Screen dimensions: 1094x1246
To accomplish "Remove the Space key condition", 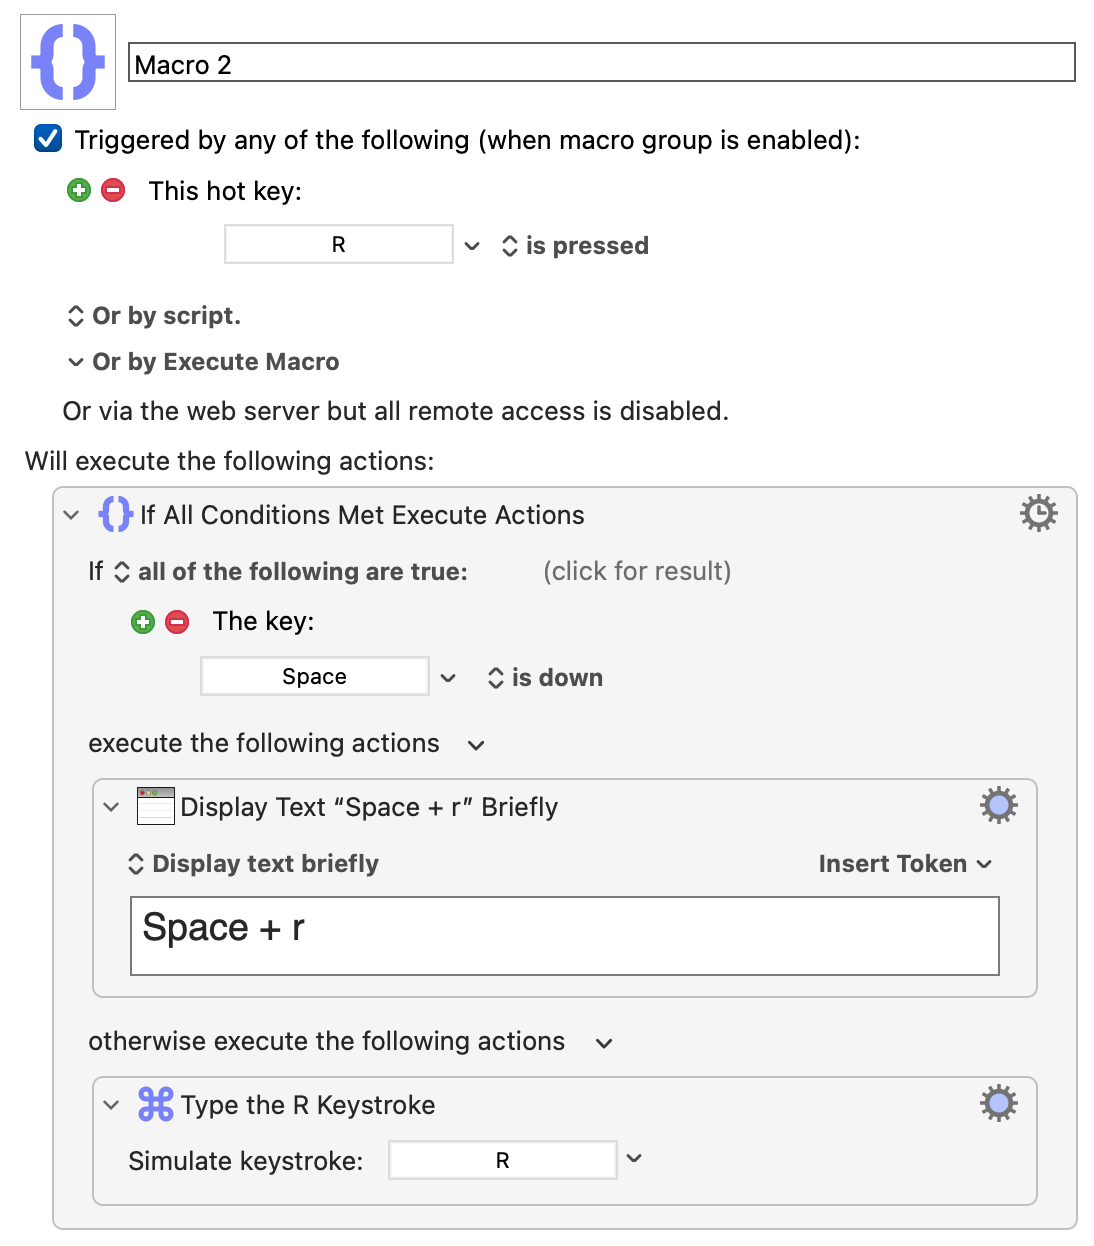I will click(177, 622).
